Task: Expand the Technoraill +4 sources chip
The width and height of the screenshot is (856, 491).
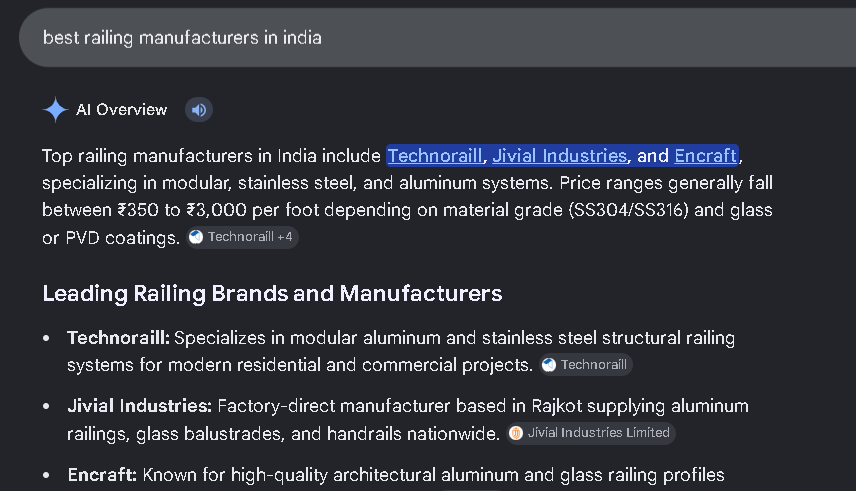Action: 242,237
